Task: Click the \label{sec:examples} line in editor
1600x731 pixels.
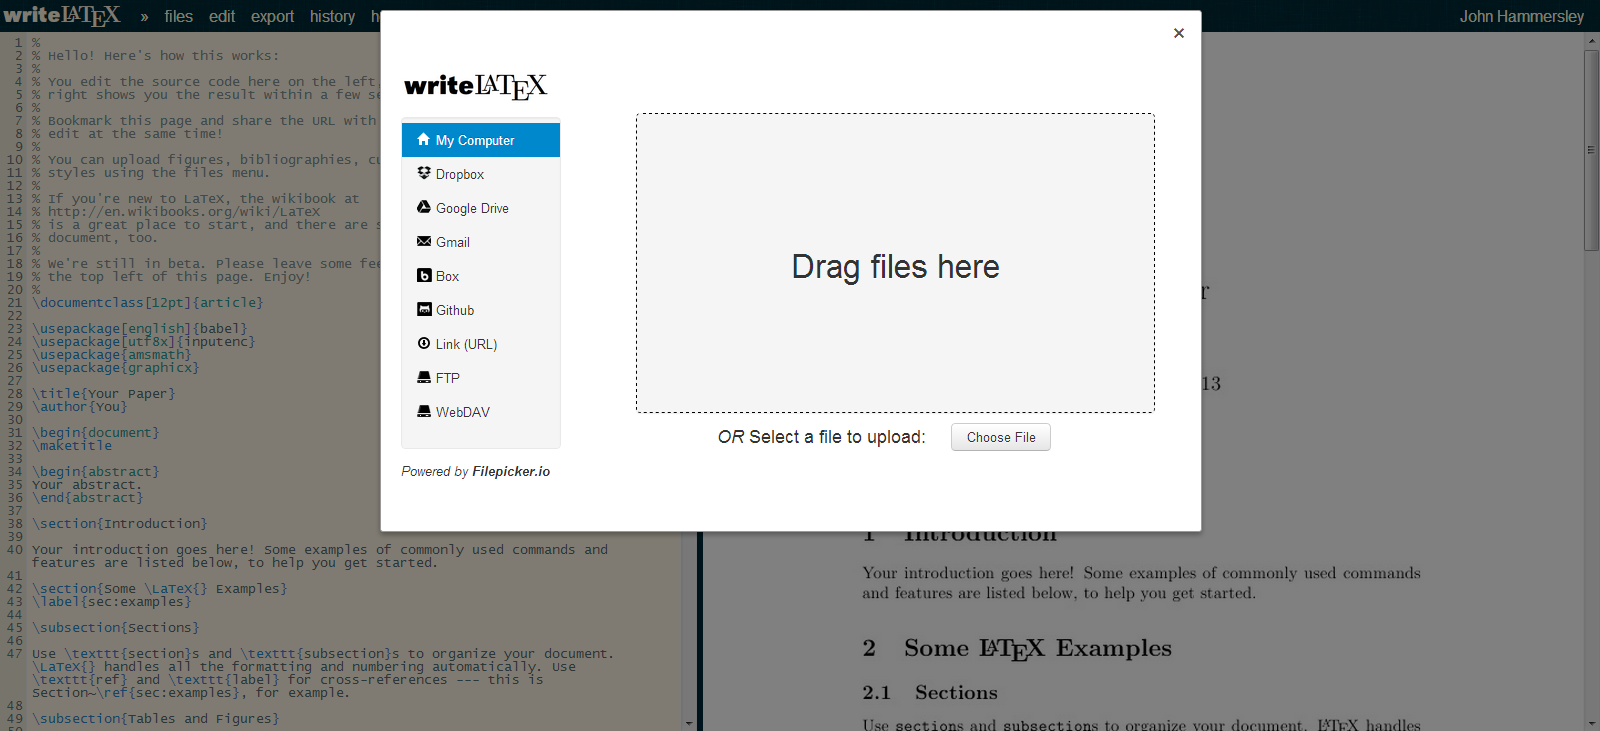Action: (x=112, y=601)
